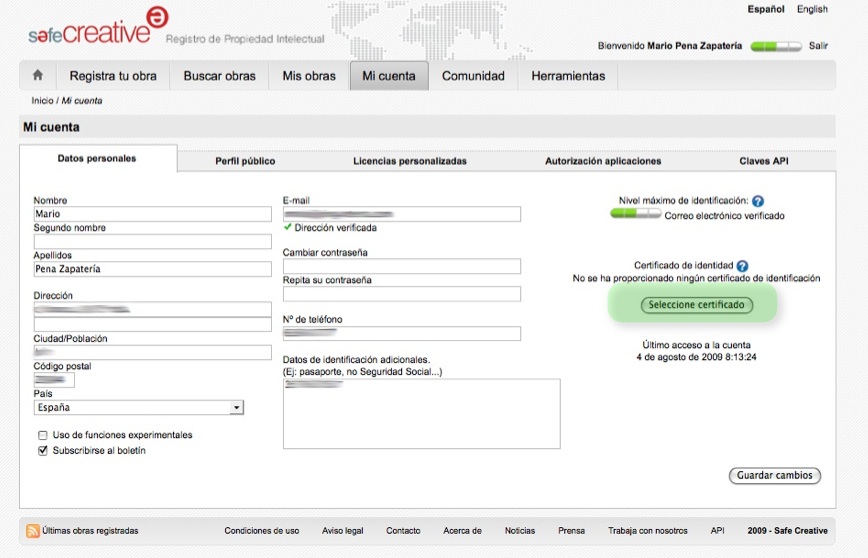Screen dimensions: 868x558
Task: Click help icon next to Certificado de identidad
Action: 742,266
